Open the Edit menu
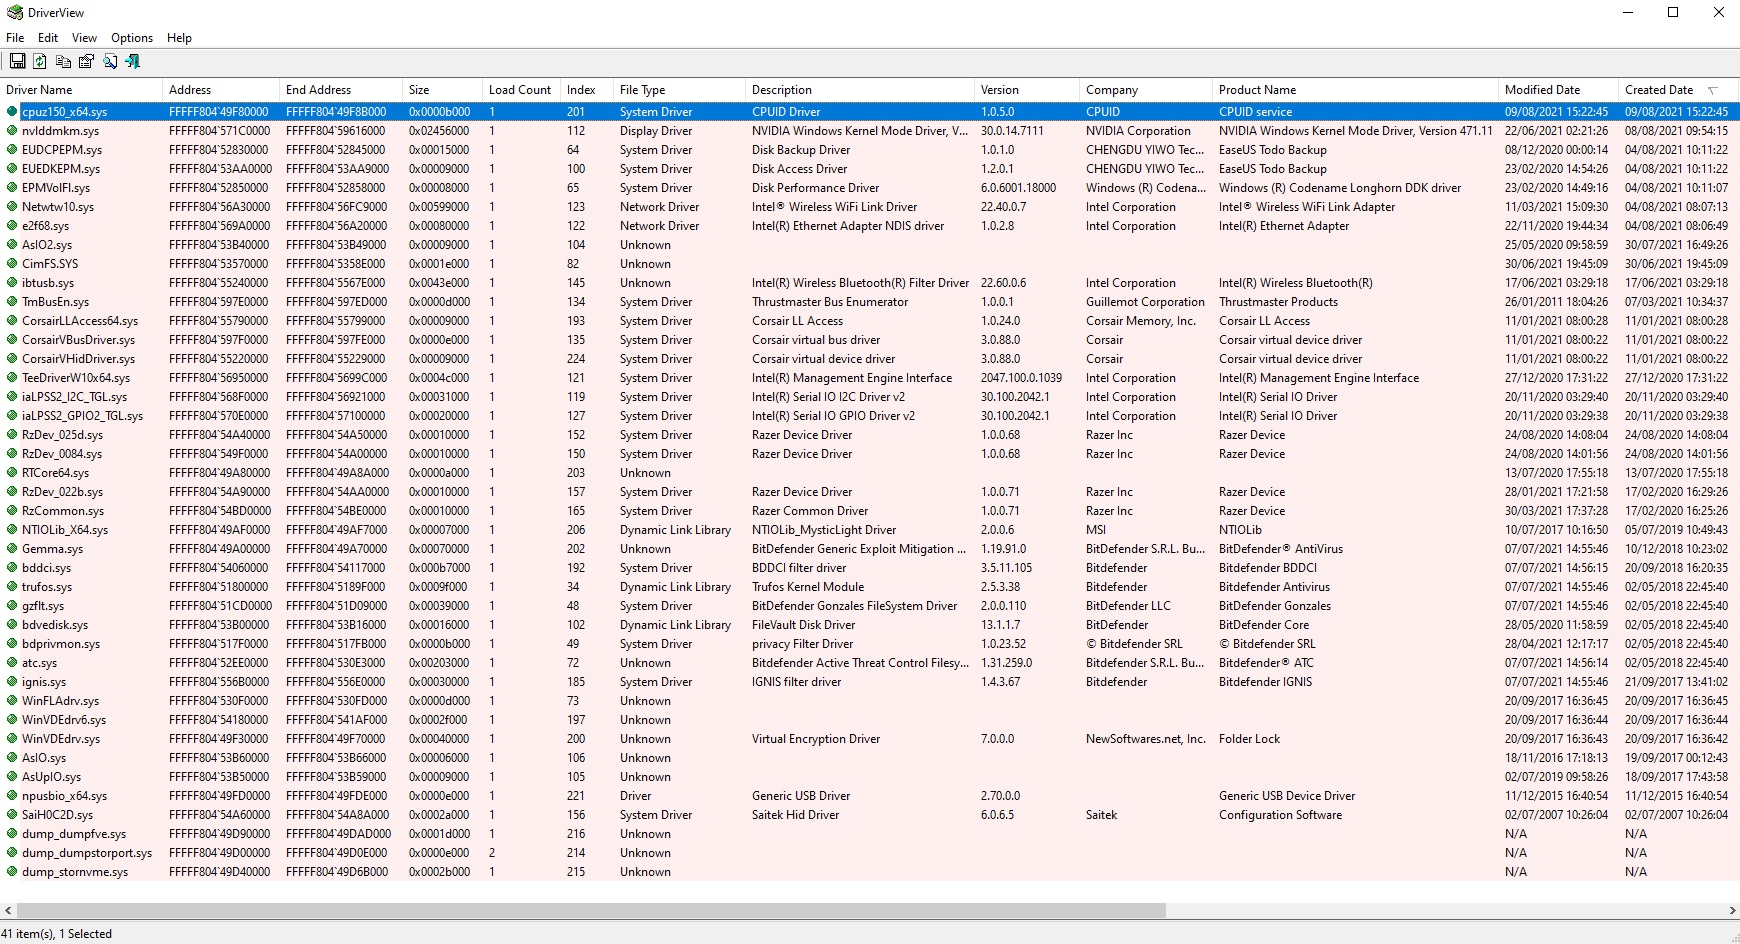The image size is (1740, 944). click(48, 38)
